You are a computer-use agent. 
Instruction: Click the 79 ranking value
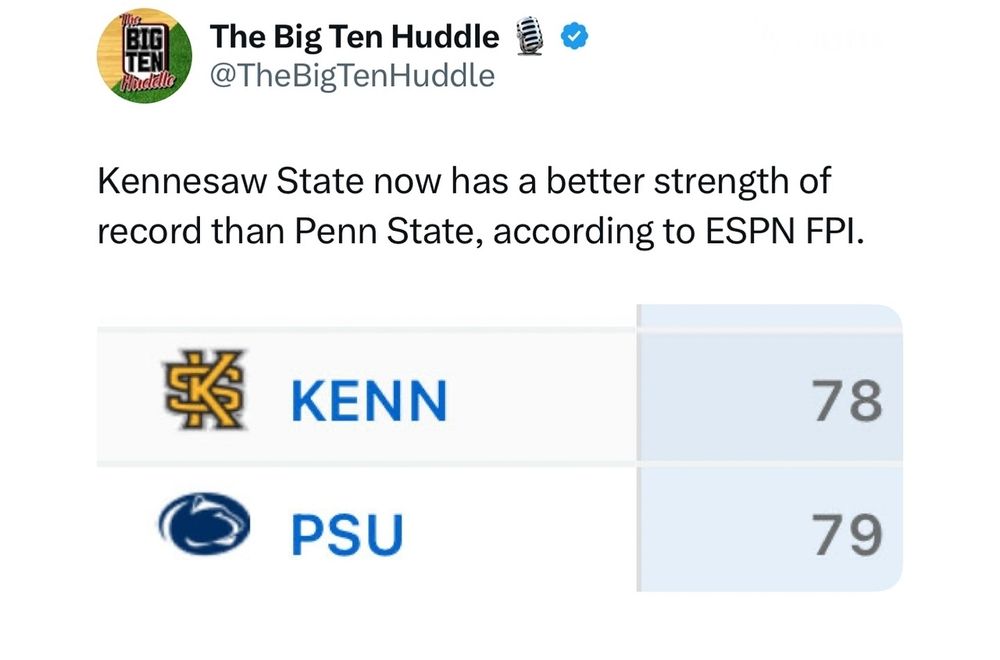coord(849,533)
